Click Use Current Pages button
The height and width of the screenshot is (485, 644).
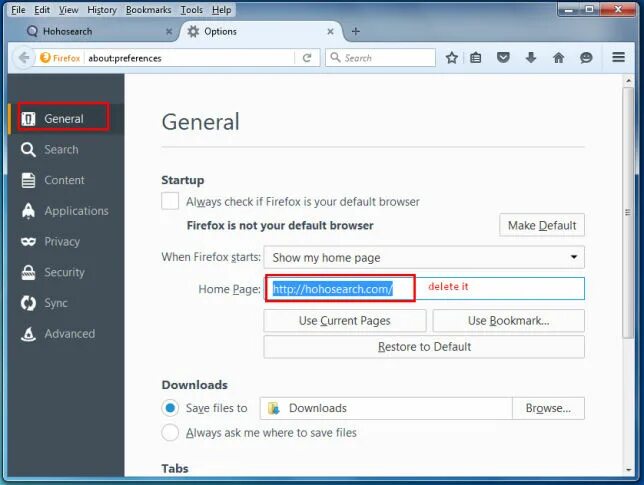(x=345, y=321)
